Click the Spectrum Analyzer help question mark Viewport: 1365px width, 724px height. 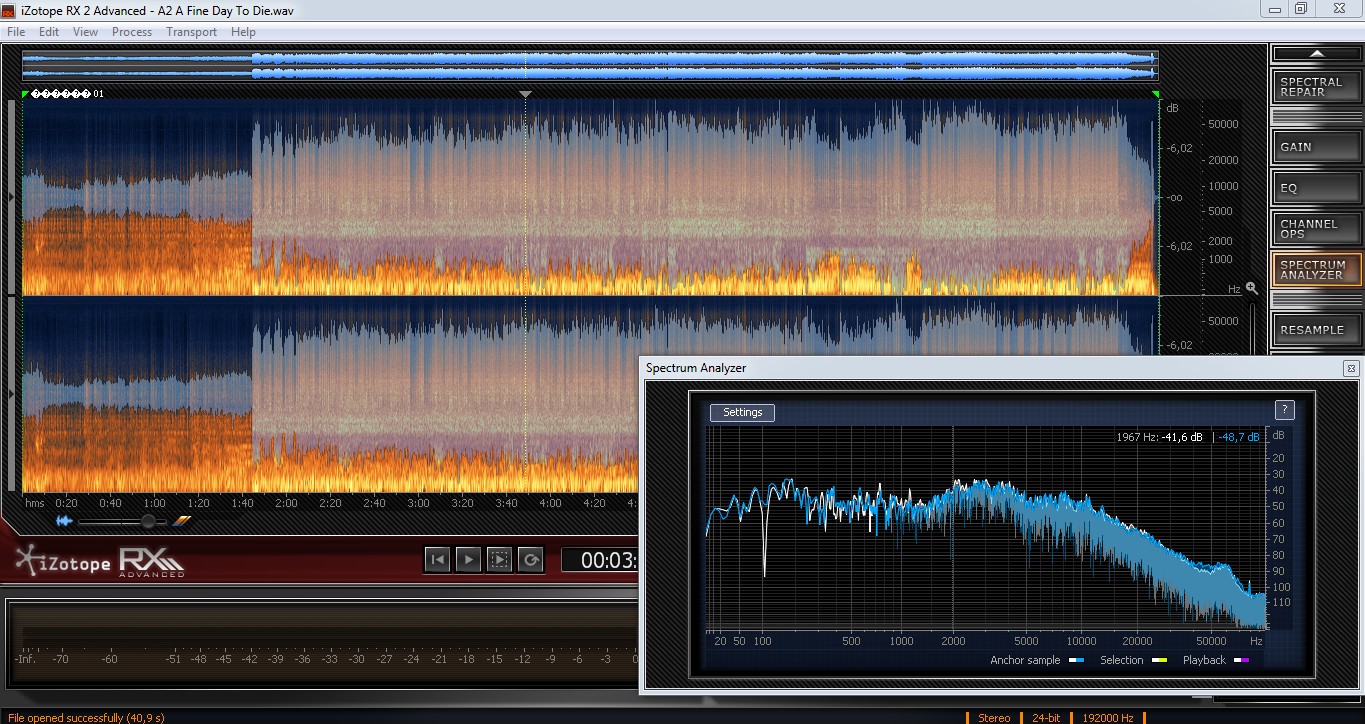point(1285,410)
